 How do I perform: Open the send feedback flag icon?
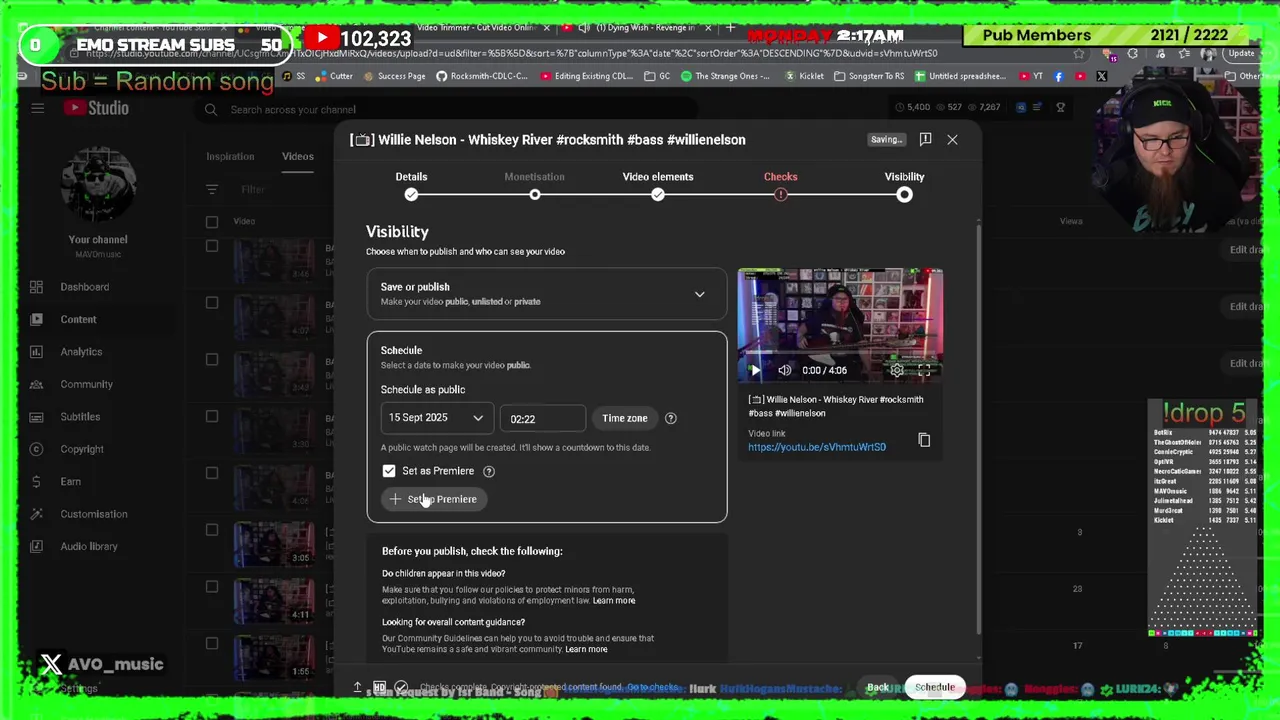pos(925,140)
